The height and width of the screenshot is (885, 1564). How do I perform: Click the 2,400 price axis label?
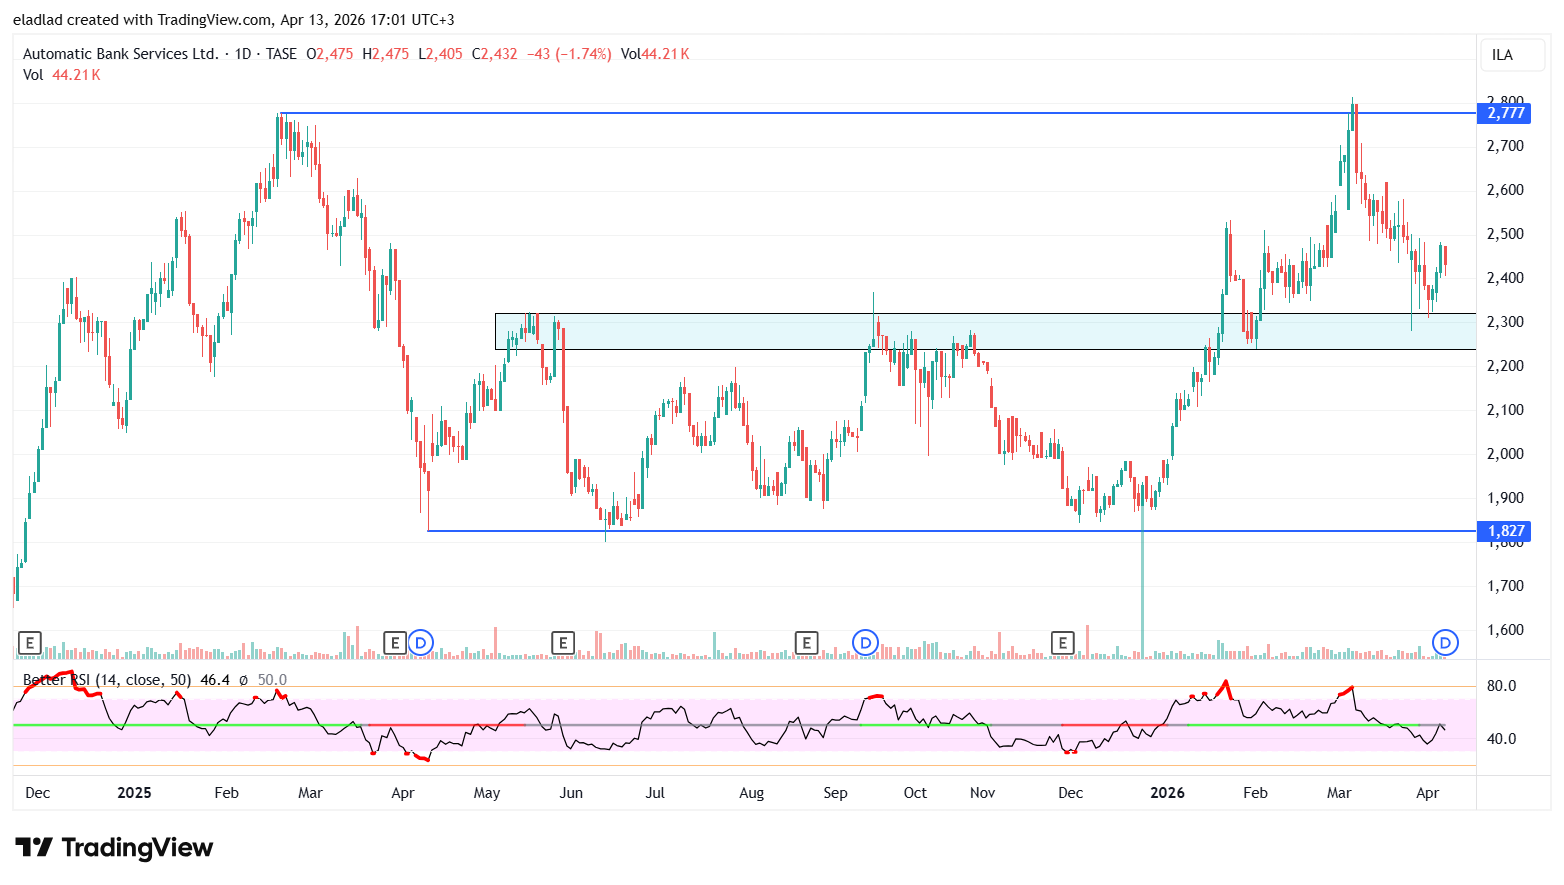(1505, 278)
